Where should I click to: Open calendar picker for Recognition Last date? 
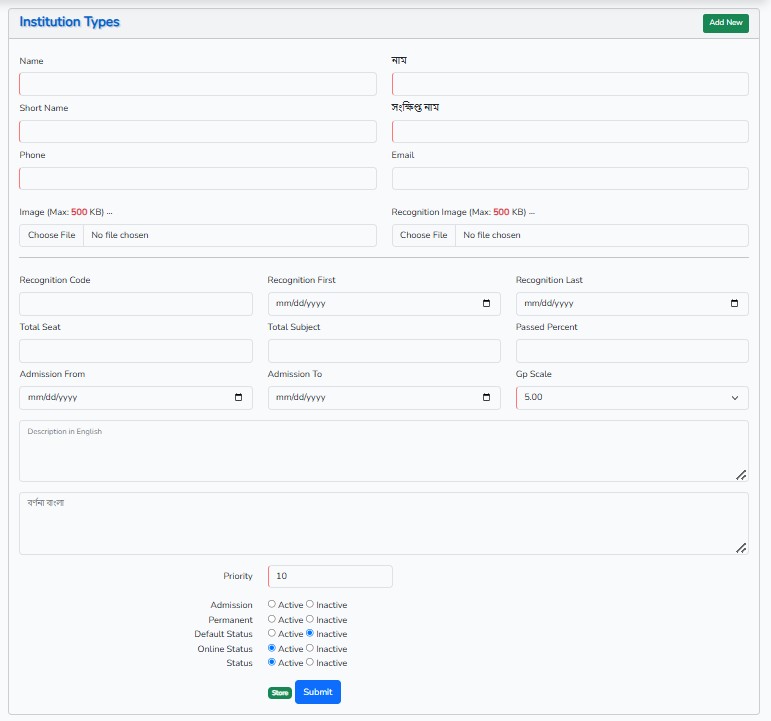734,304
